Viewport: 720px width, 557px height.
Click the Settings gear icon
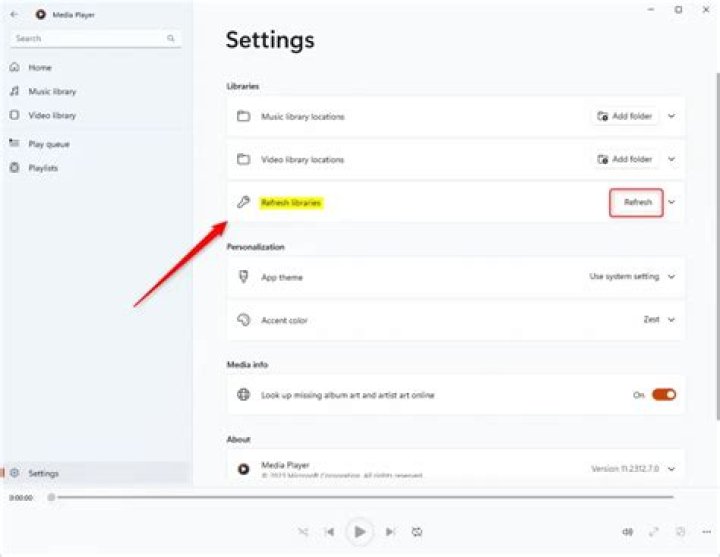(15, 473)
